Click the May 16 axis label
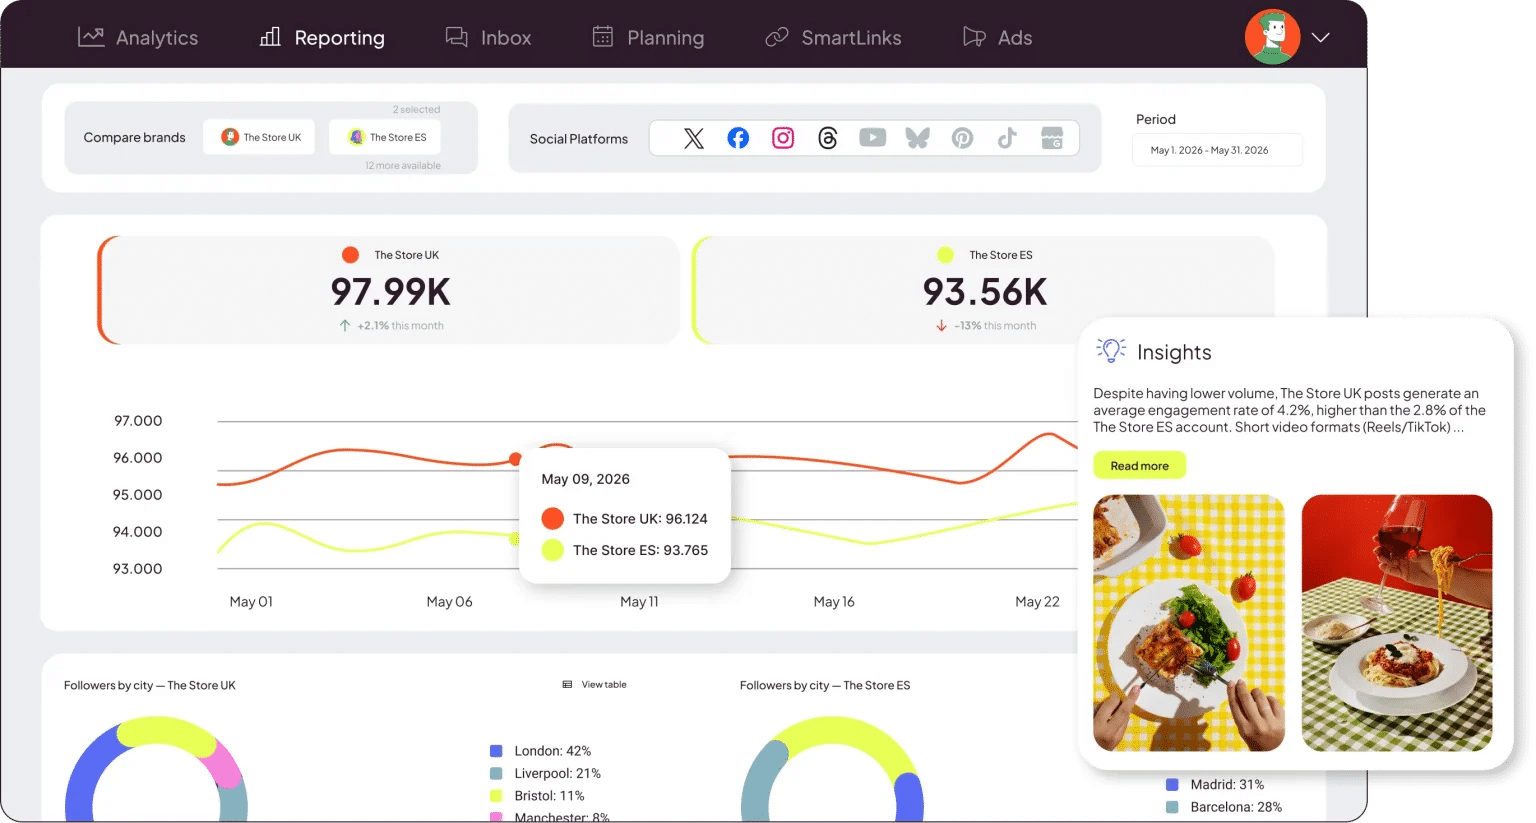 tap(834, 602)
